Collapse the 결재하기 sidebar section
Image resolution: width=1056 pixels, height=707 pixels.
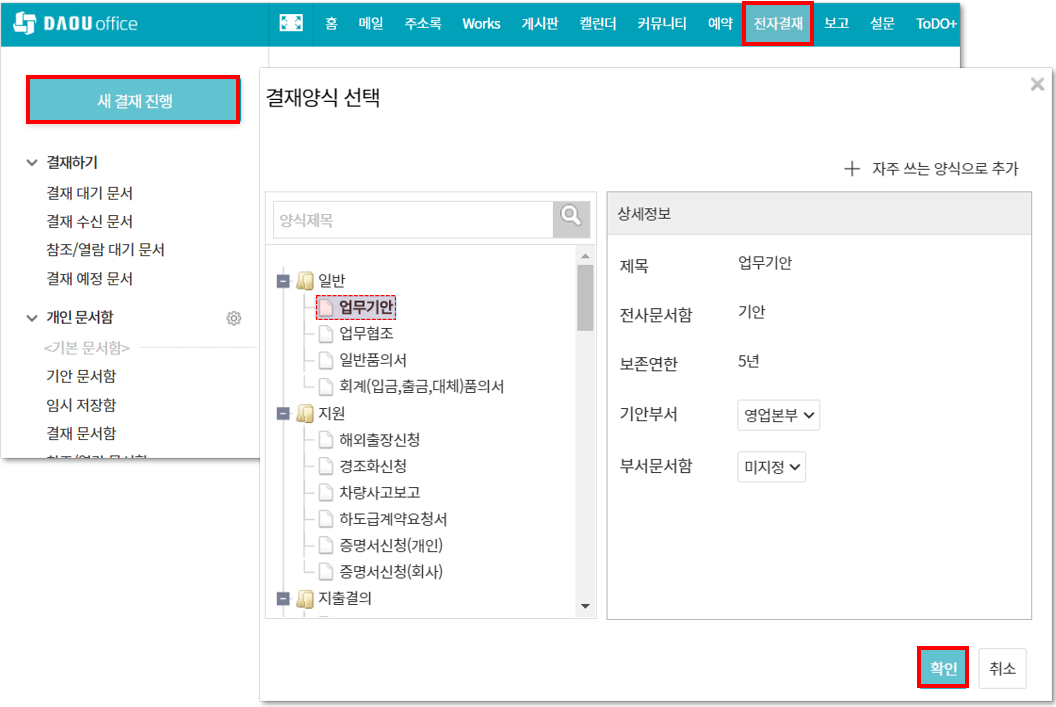(x=32, y=162)
